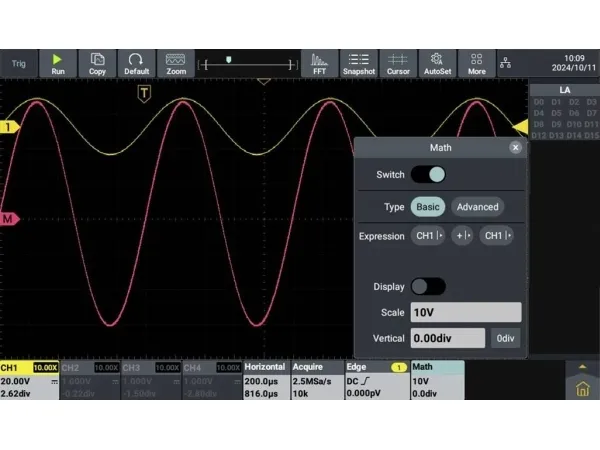Viewport: 600px width, 450px height.
Task: Open the More options menu
Action: [x=476, y=63]
